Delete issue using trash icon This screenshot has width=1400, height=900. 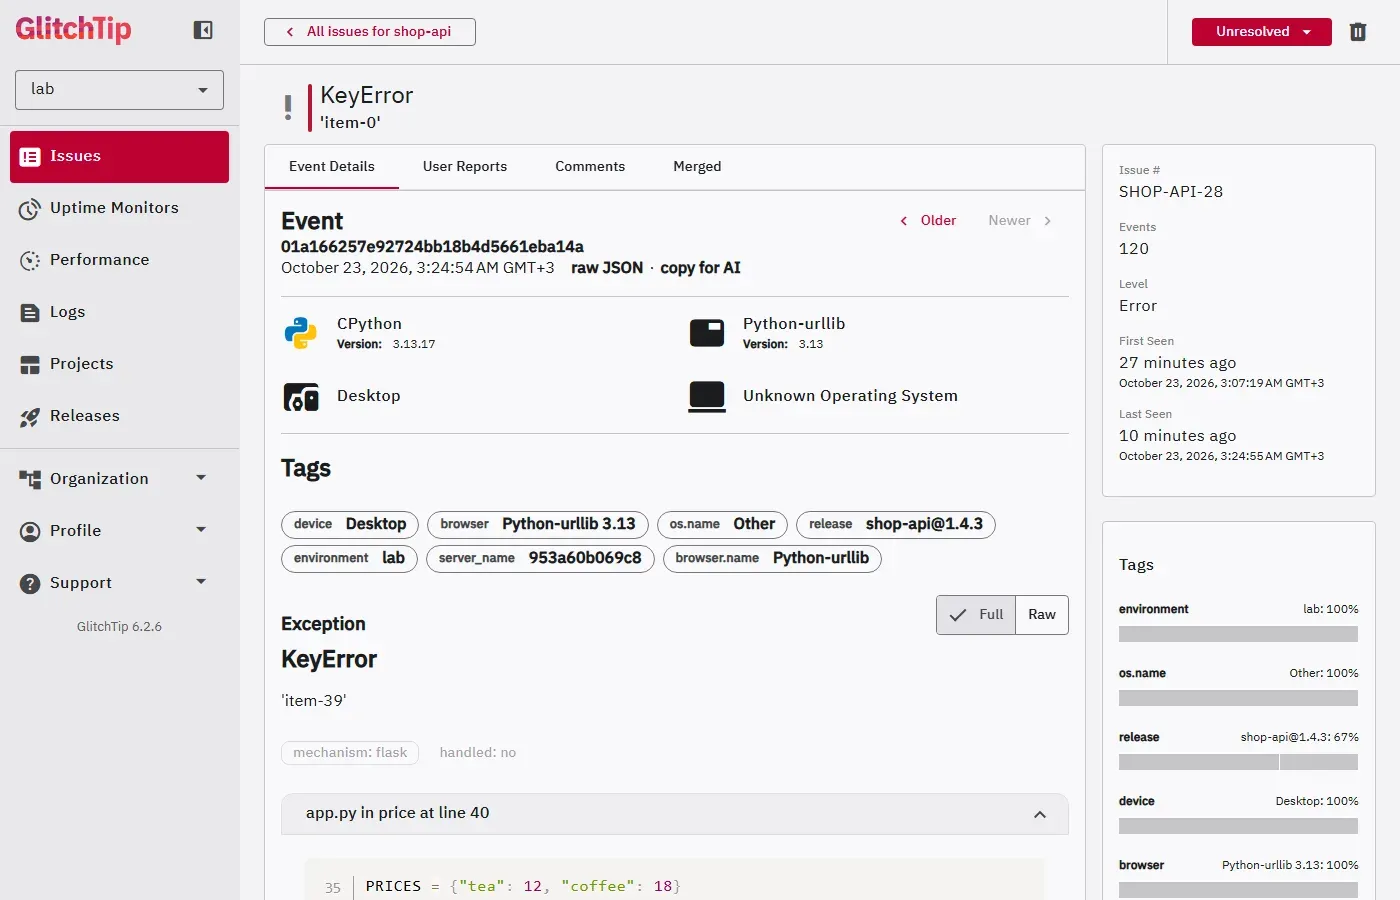(x=1358, y=32)
